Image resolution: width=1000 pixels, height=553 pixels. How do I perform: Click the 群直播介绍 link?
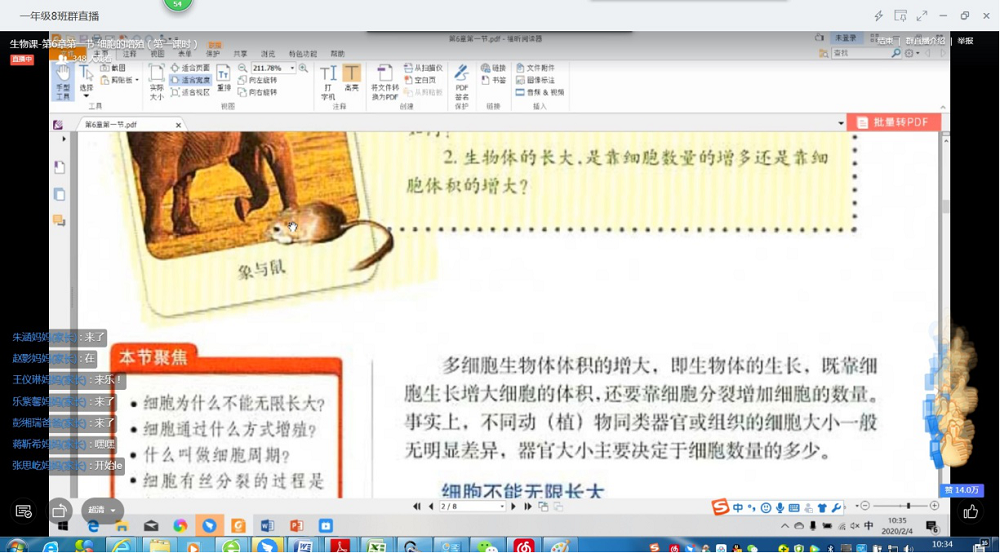[x=925, y=41]
